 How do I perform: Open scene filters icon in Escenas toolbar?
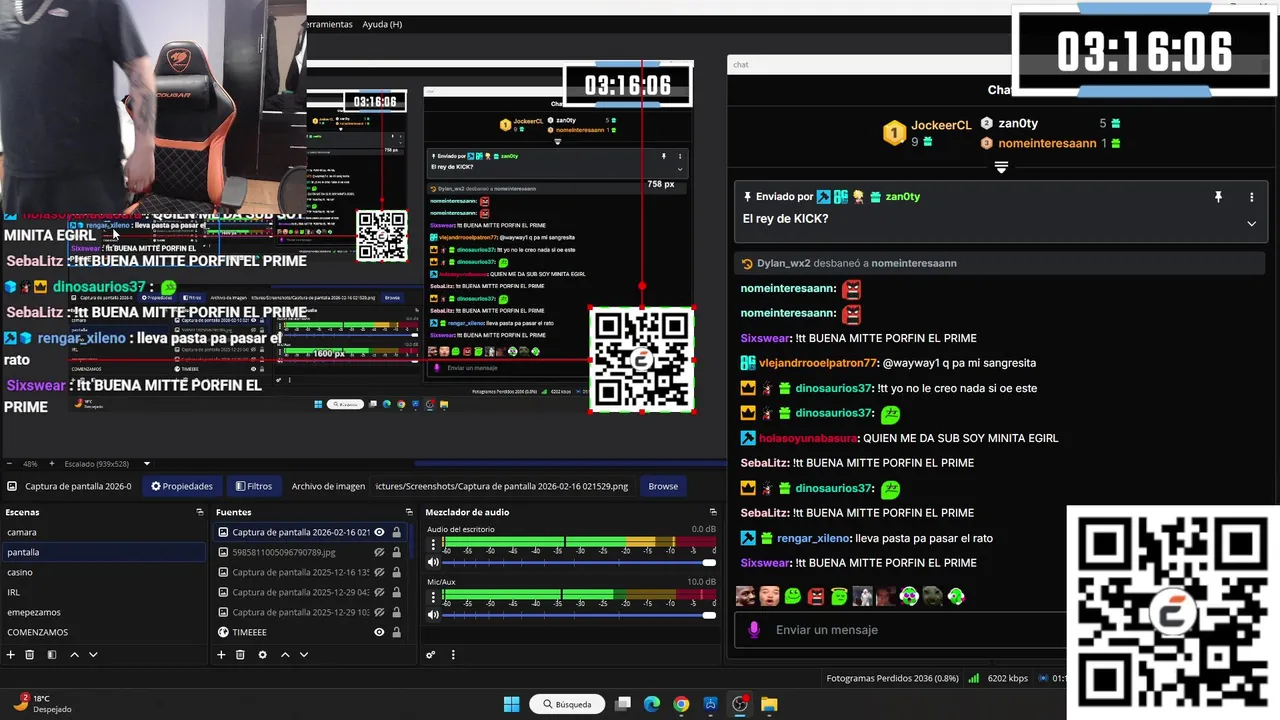52,655
